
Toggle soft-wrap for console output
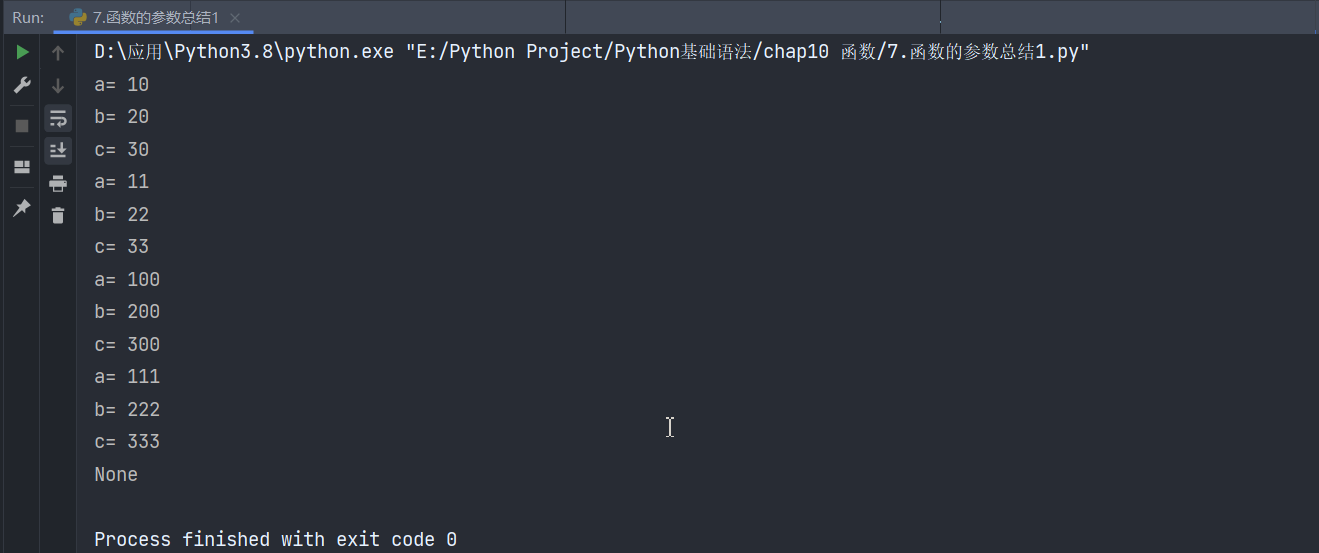[x=58, y=118]
